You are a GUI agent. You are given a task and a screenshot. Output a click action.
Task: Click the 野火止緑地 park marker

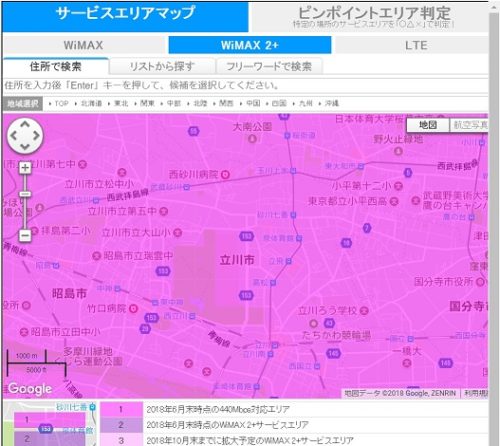coord(398,151)
